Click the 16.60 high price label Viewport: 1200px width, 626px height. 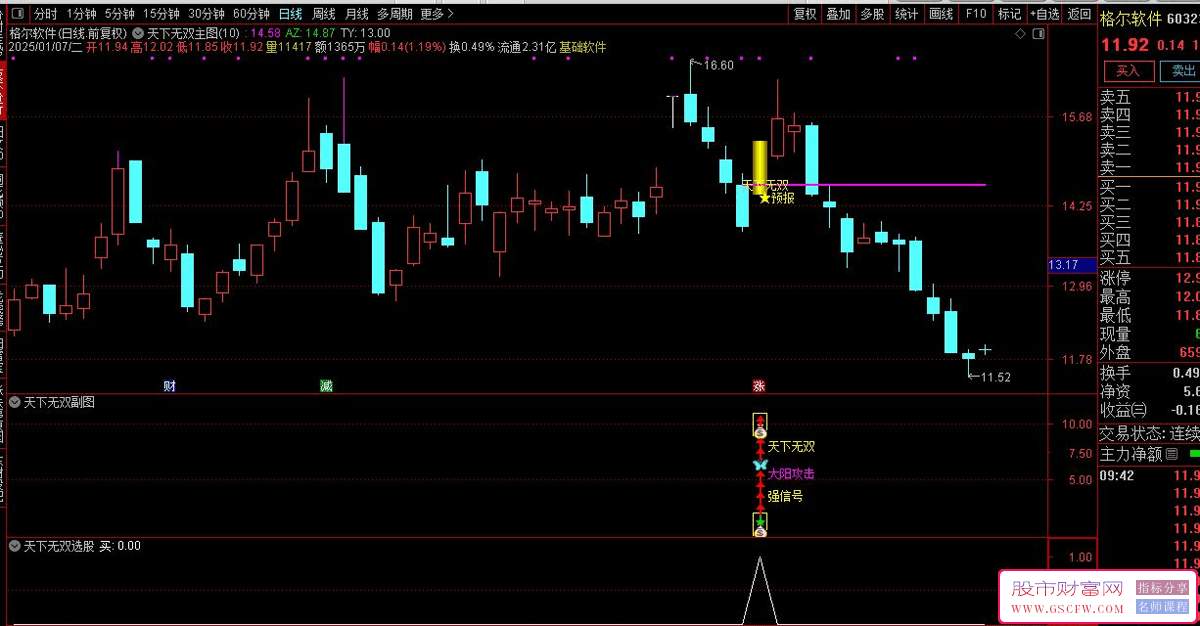[x=718, y=65]
